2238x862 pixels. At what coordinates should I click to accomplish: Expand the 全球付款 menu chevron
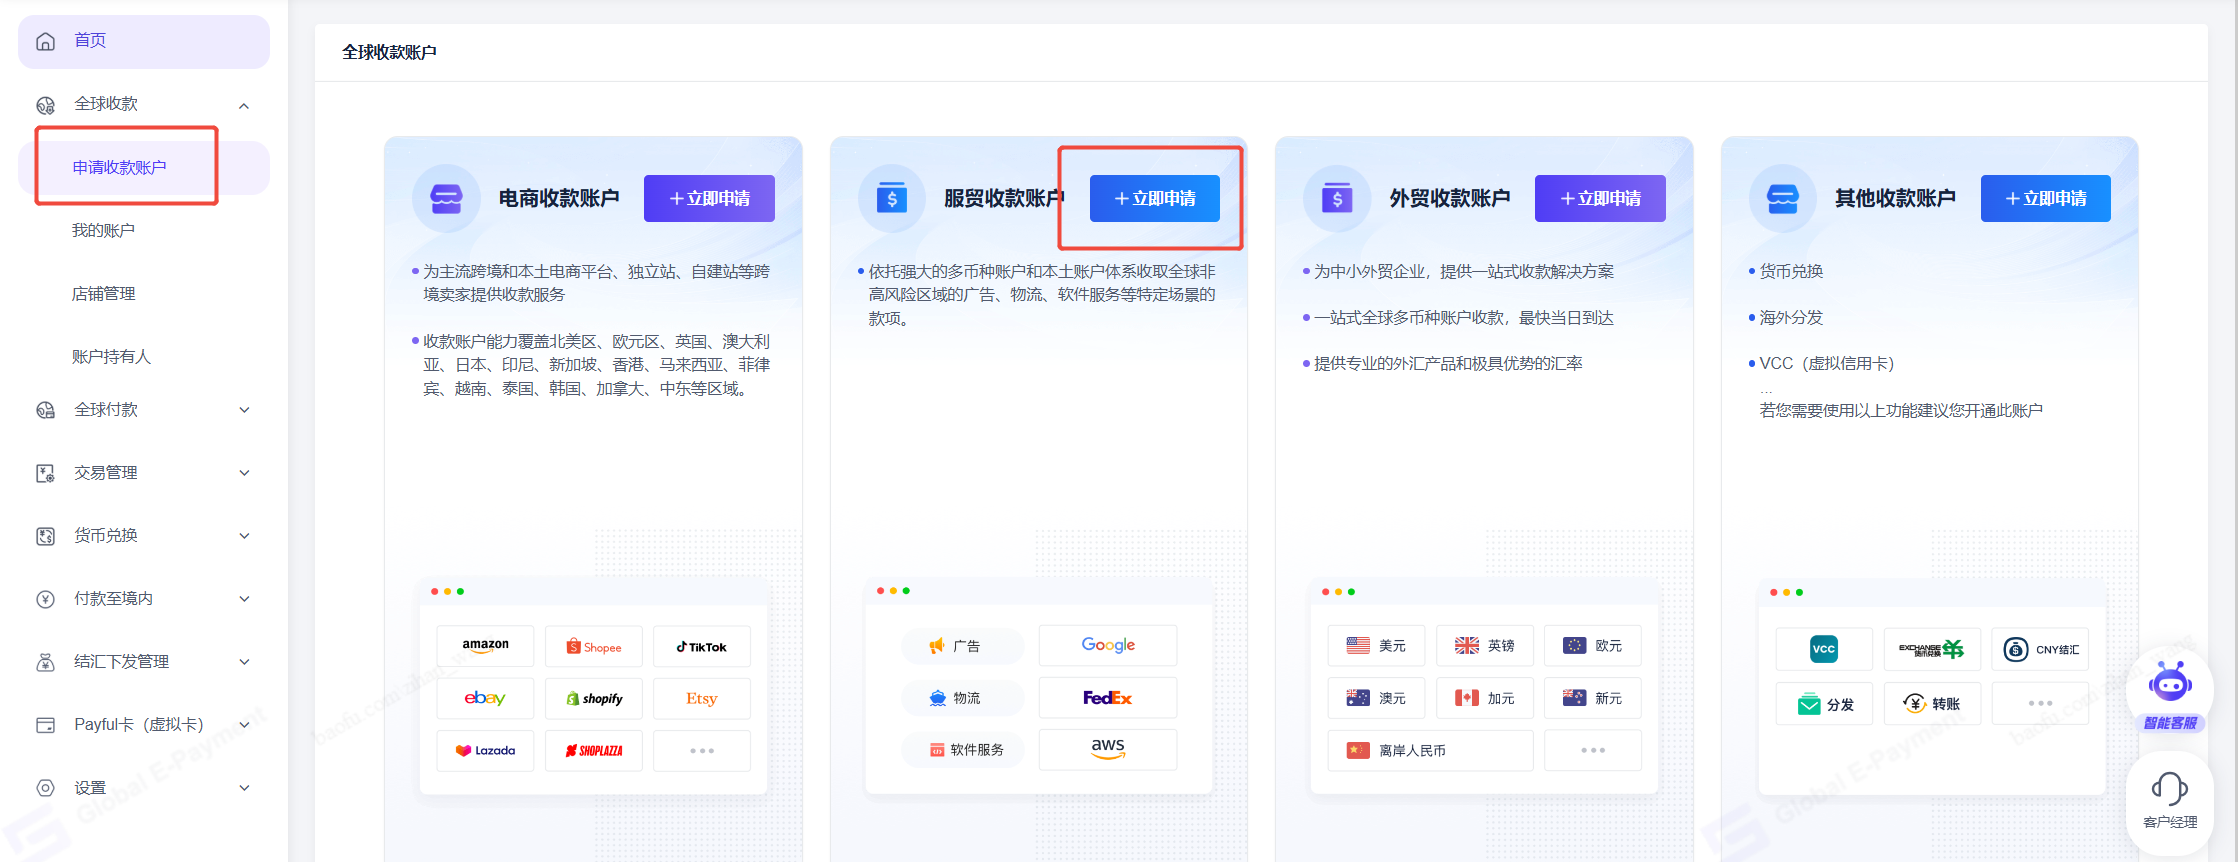[x=244, y=410]
